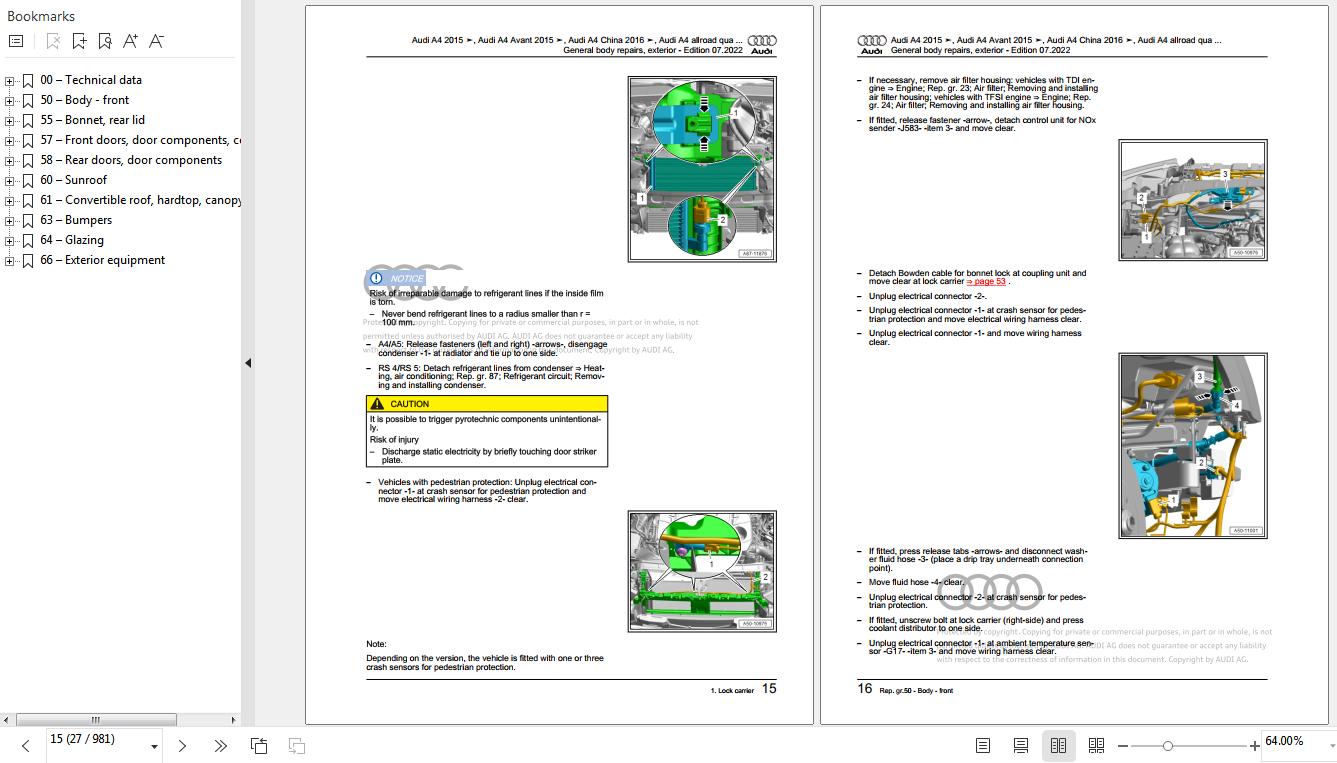Expand the '50 – Body - front' bookmark

[10, 101]
